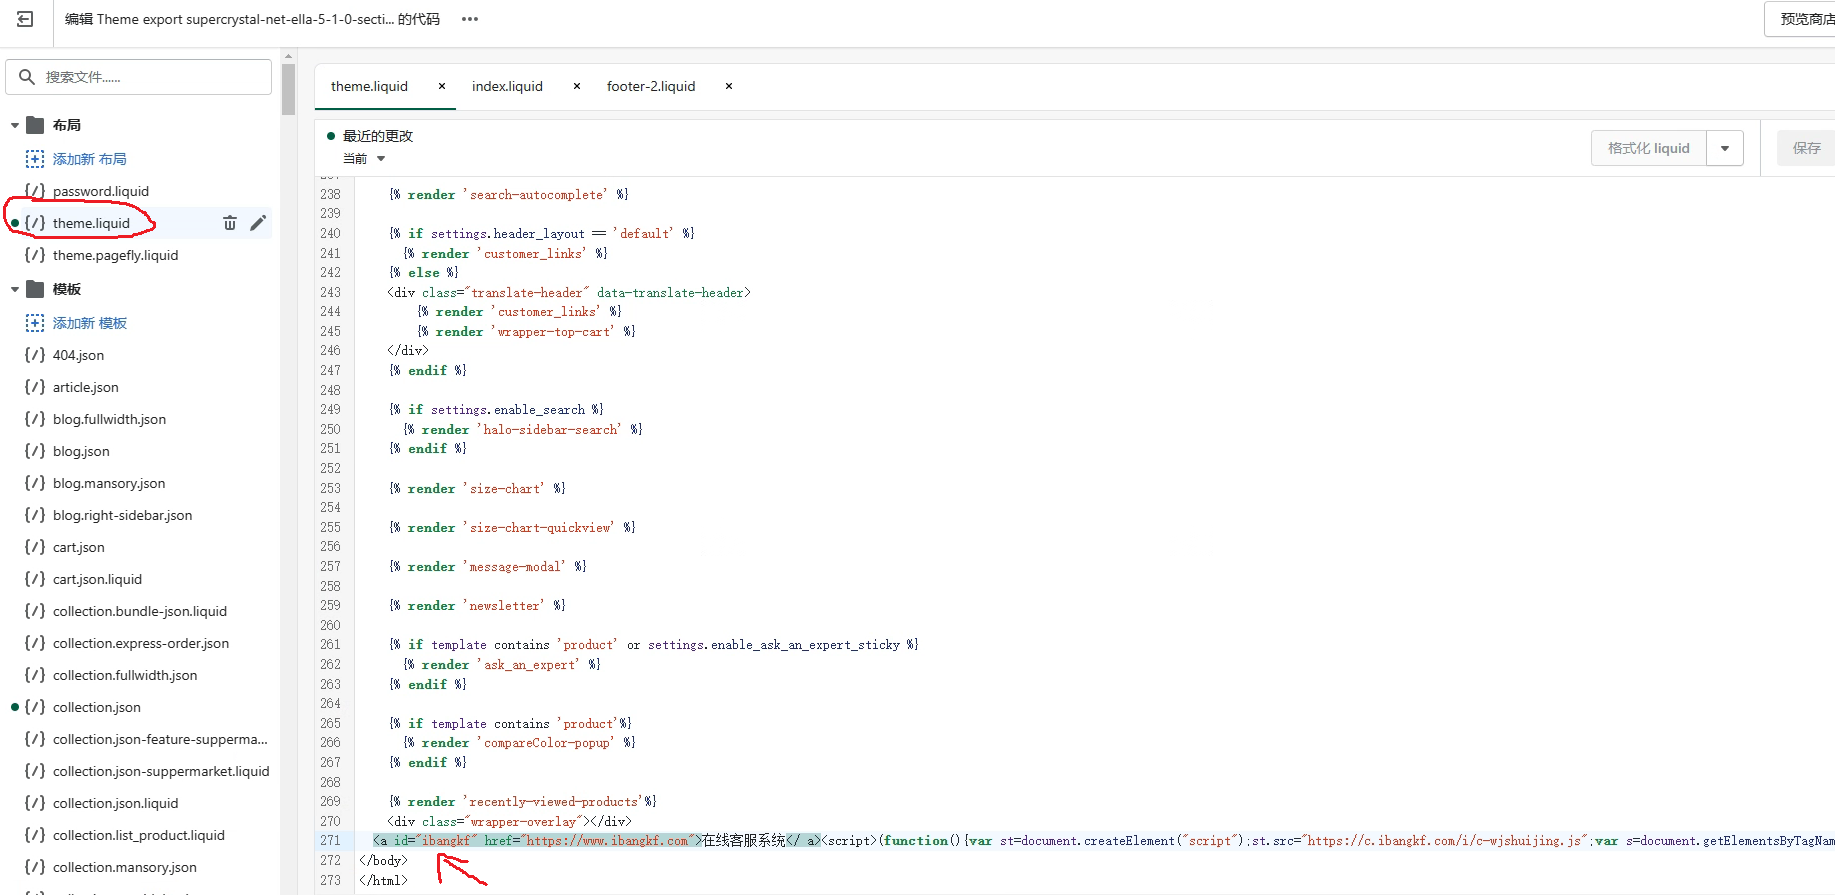Open password.liquid file
This screenshot has height=895, width=1835.
tap(100, 191)
